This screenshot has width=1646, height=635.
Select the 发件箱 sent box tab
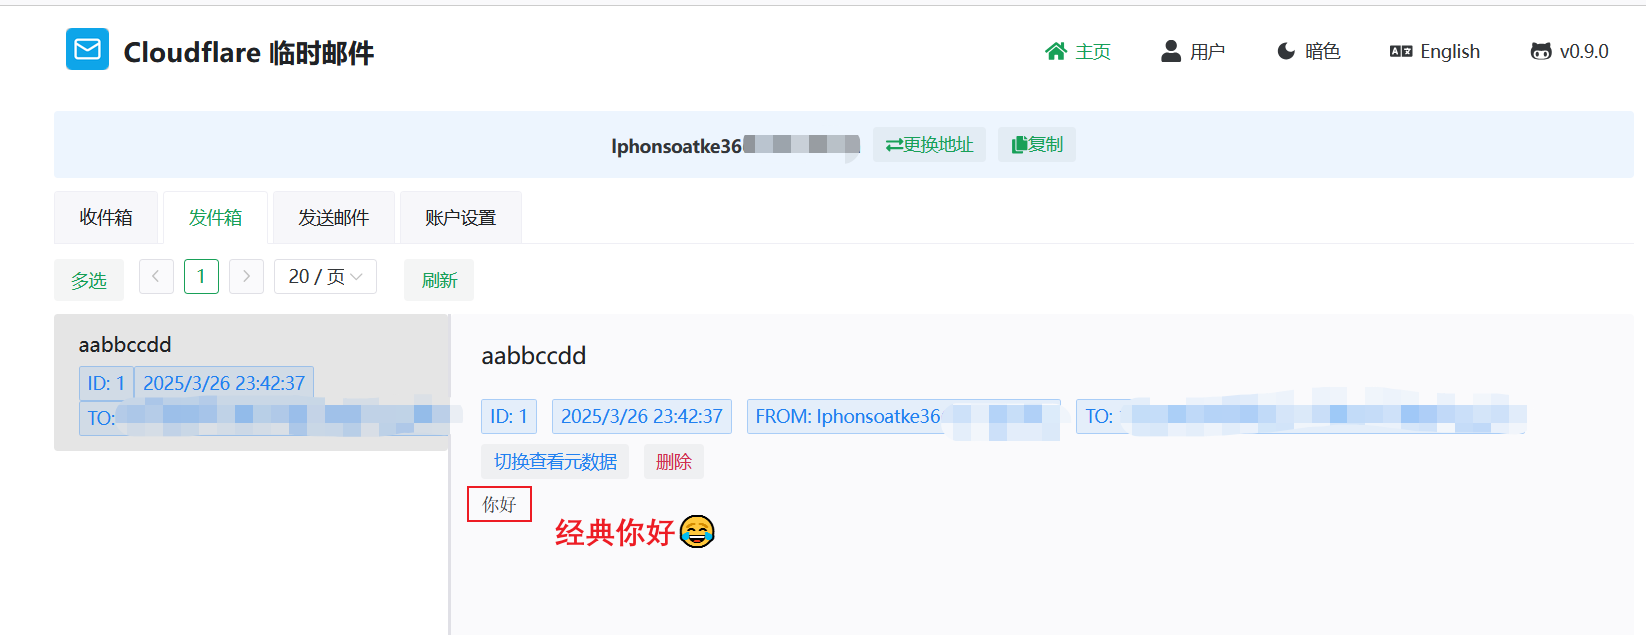(215, 217)
